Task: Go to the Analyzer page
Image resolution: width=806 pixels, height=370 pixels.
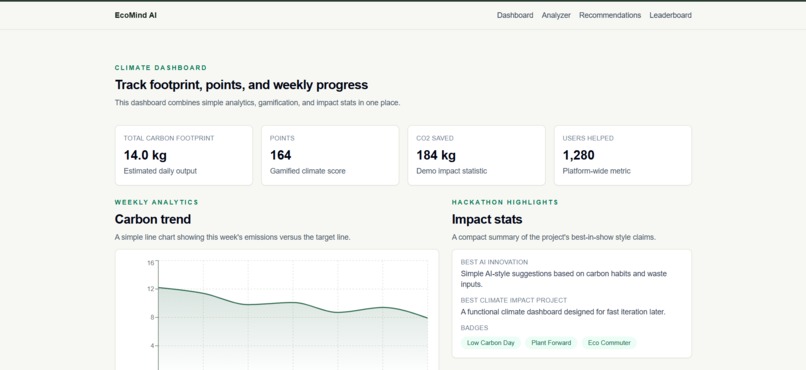Action: tap(556, 15)
